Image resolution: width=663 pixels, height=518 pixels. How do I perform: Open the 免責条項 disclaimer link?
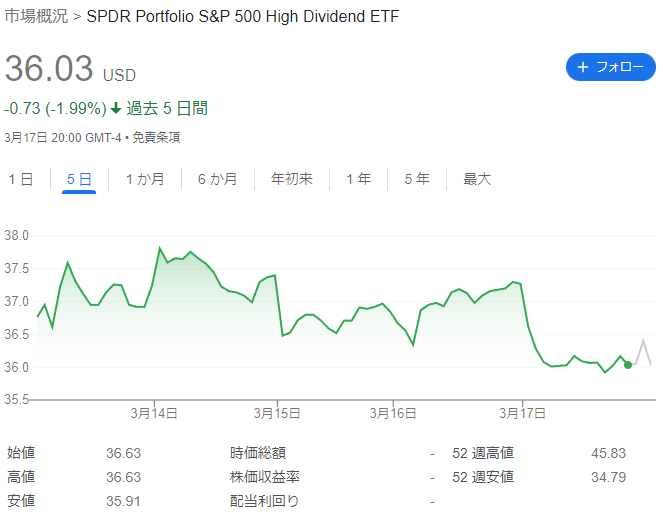(x=156, y=137)
